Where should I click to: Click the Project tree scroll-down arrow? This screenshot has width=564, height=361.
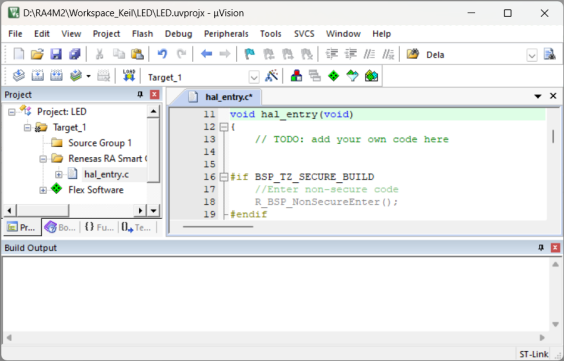[154, 210]
